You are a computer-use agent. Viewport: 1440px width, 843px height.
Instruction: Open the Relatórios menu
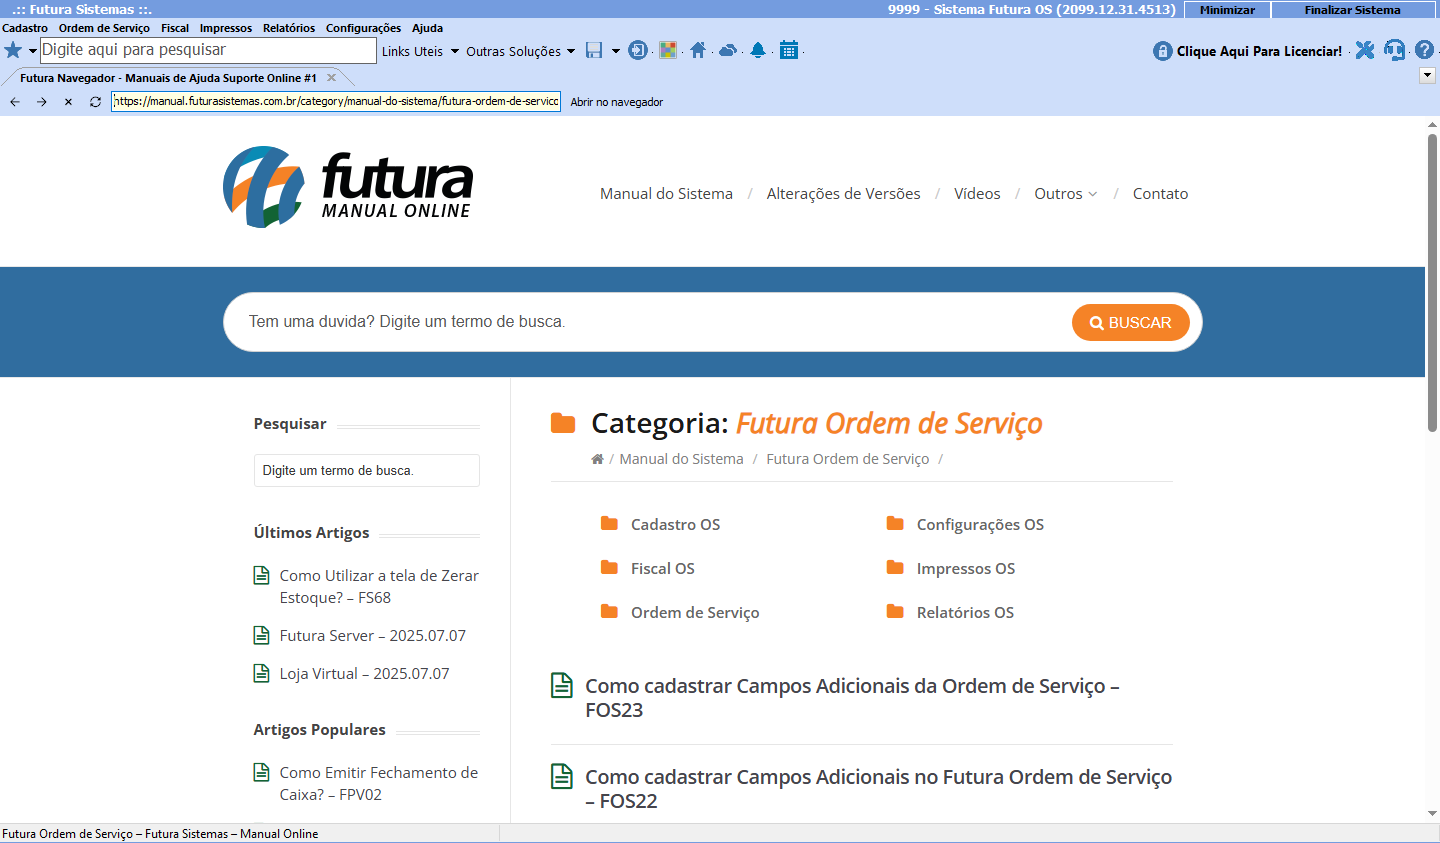[x=289, y=28]
